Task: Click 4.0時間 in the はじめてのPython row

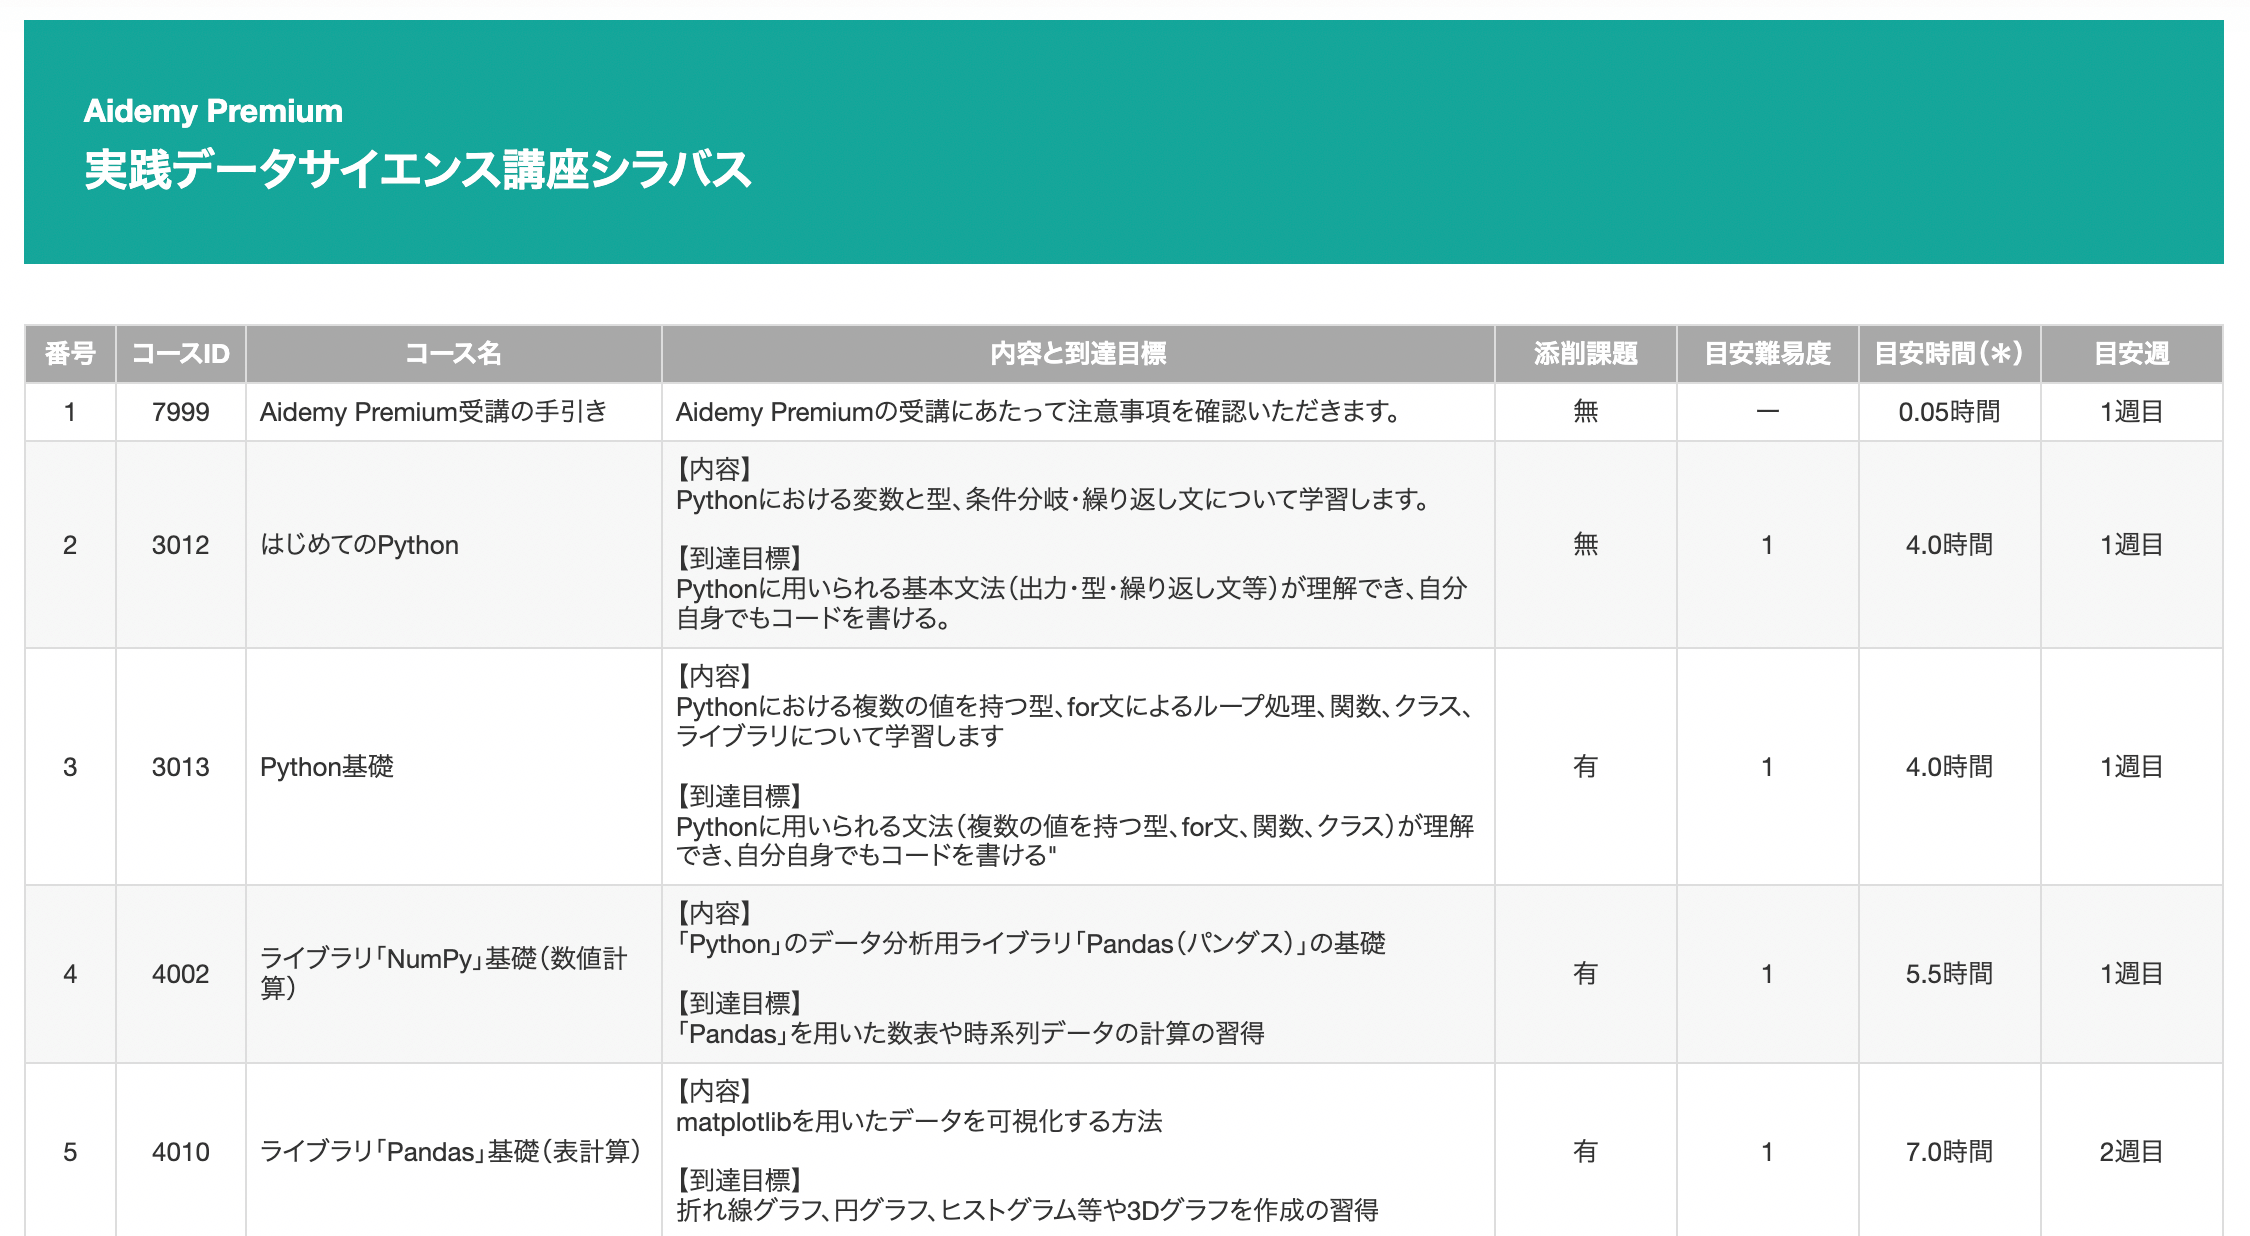Action: (1949, 545)
